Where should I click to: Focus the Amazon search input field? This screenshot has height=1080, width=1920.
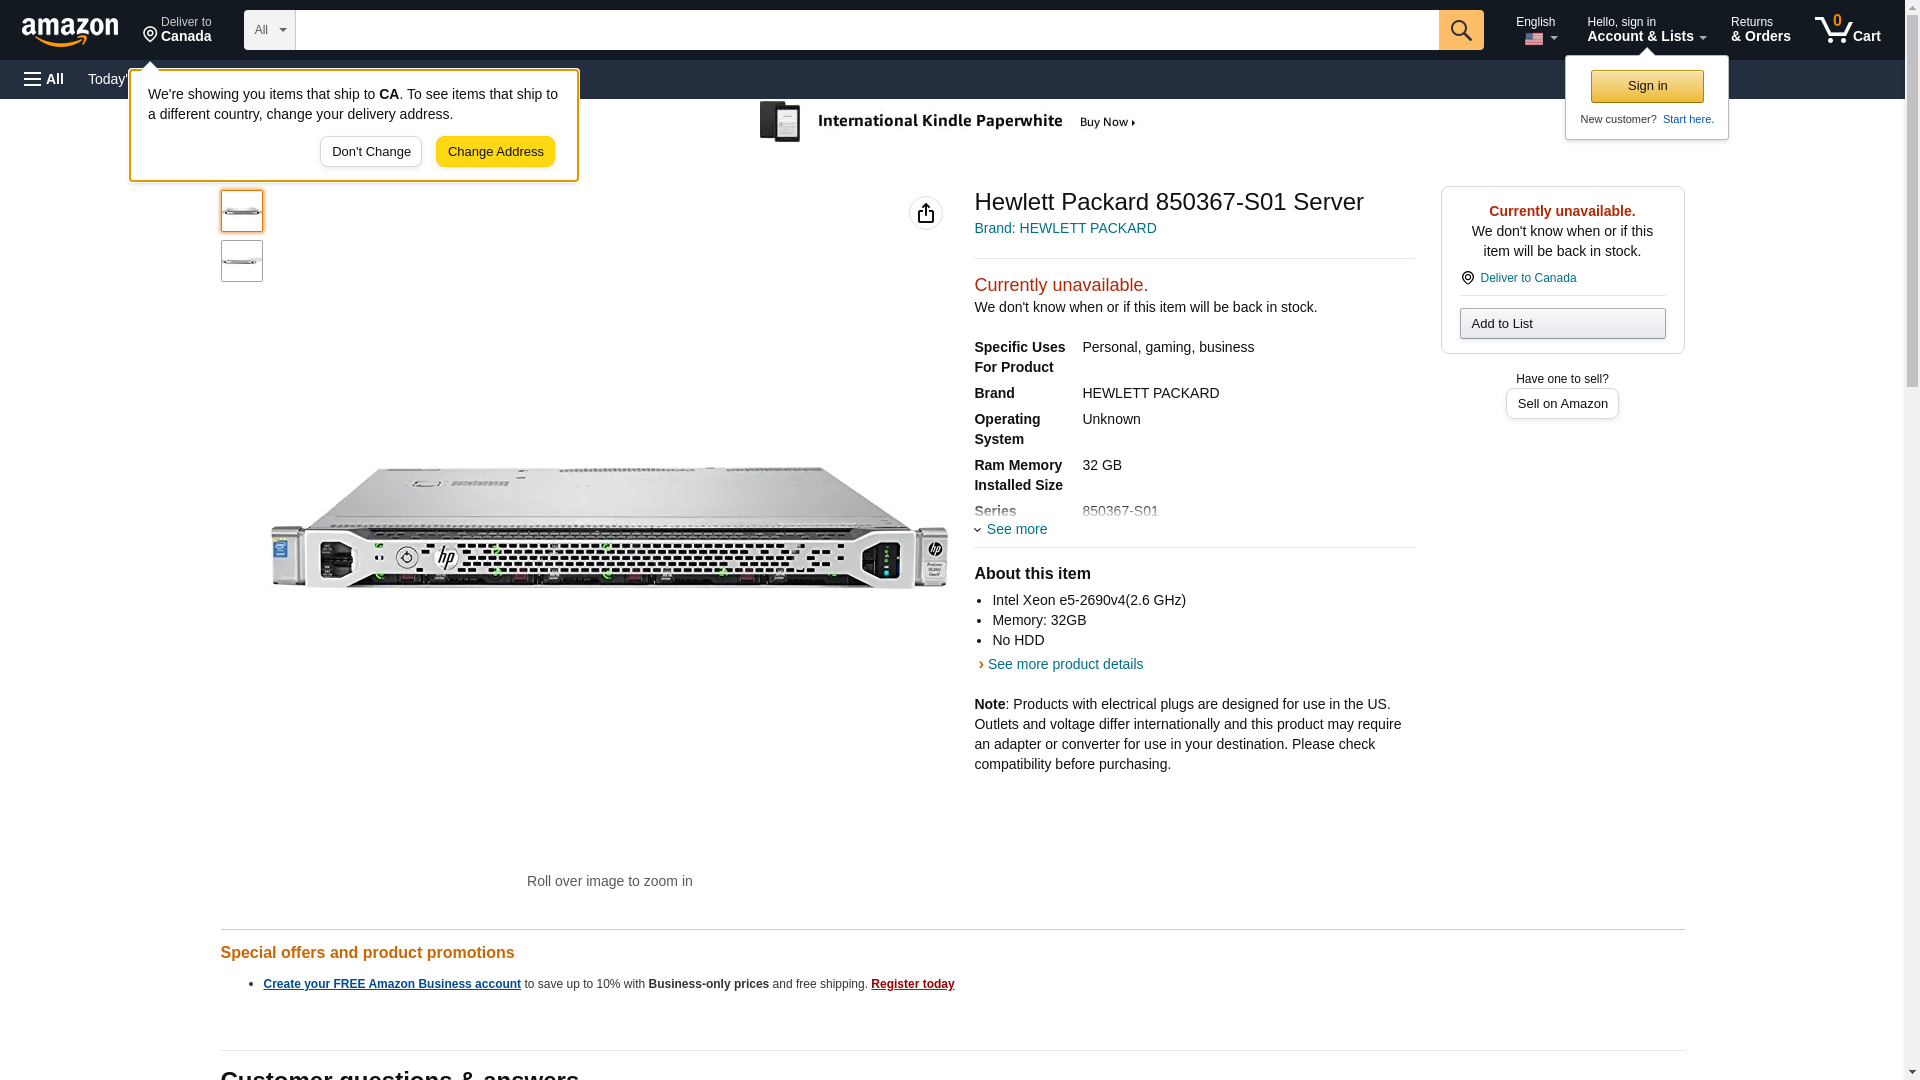(x=866, y=30)
